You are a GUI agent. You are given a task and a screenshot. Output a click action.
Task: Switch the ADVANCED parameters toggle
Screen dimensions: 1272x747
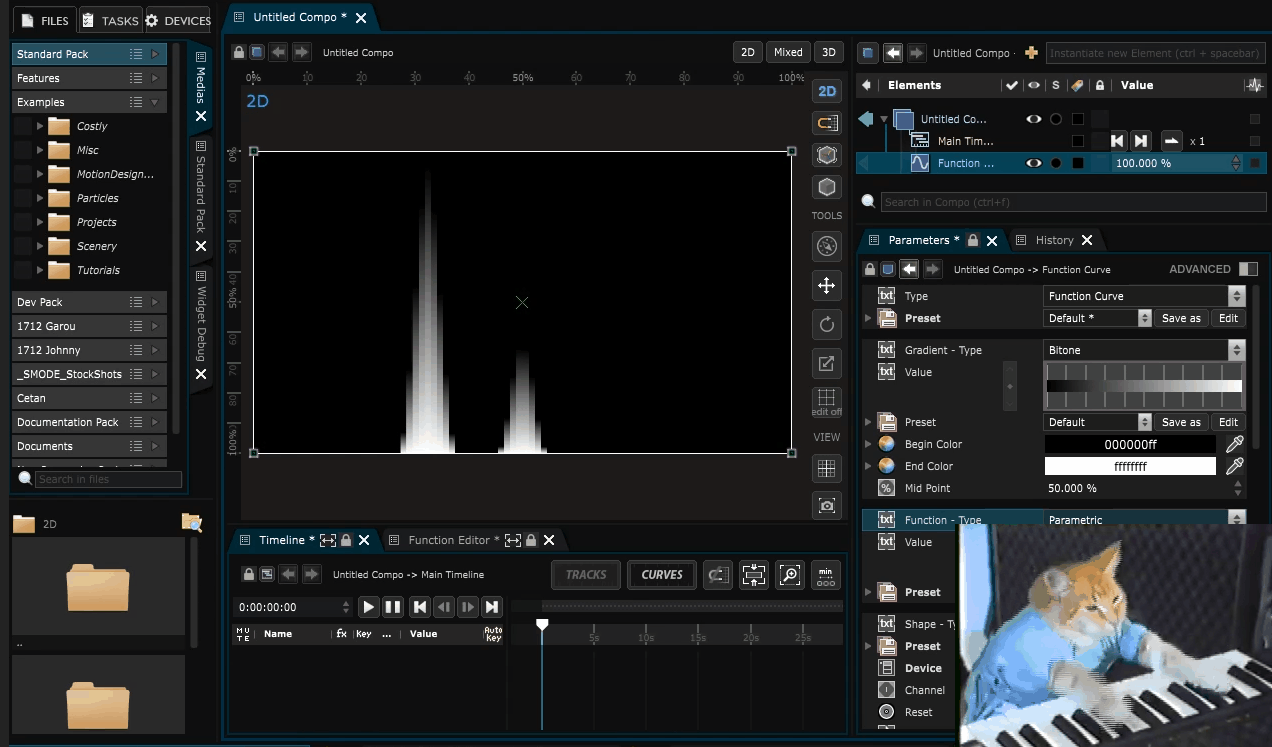coord(1248,269)
